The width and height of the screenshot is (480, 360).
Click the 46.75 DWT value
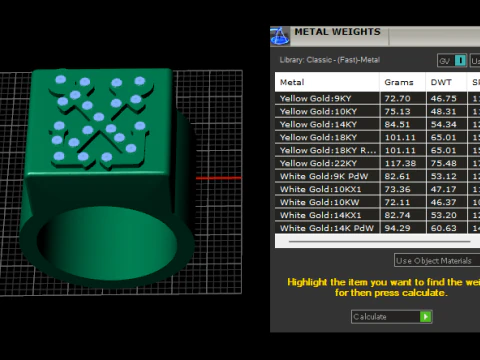click(x=443, y=99)
